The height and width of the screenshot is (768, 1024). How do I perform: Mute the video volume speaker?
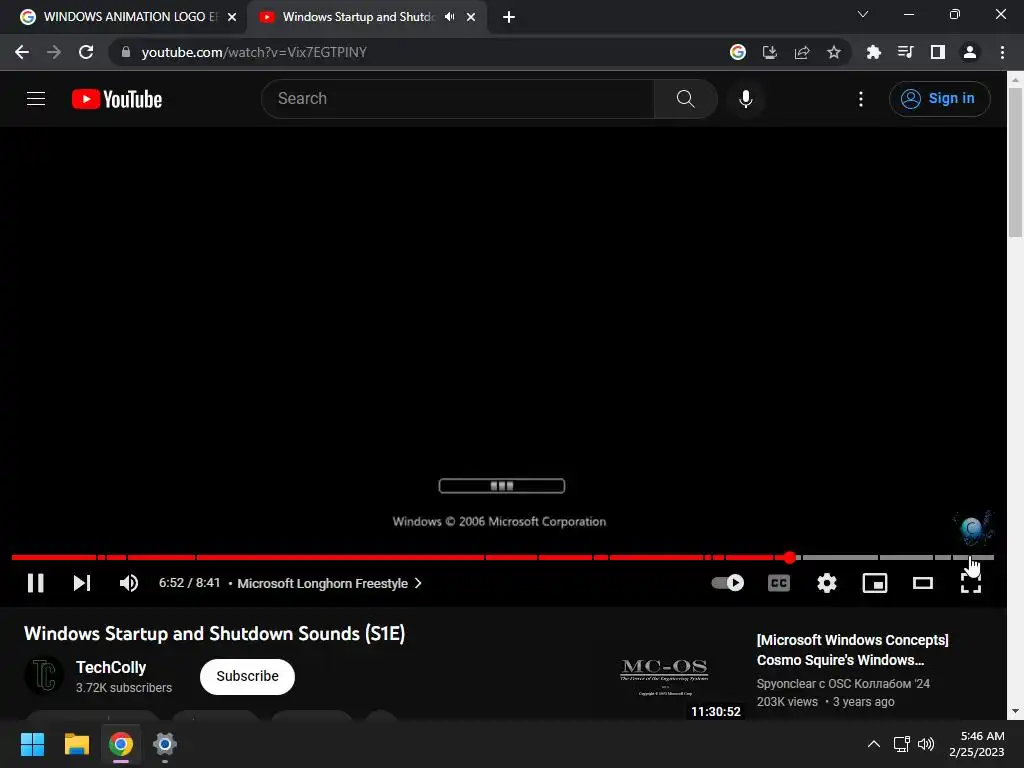click(x=129, y=583)
